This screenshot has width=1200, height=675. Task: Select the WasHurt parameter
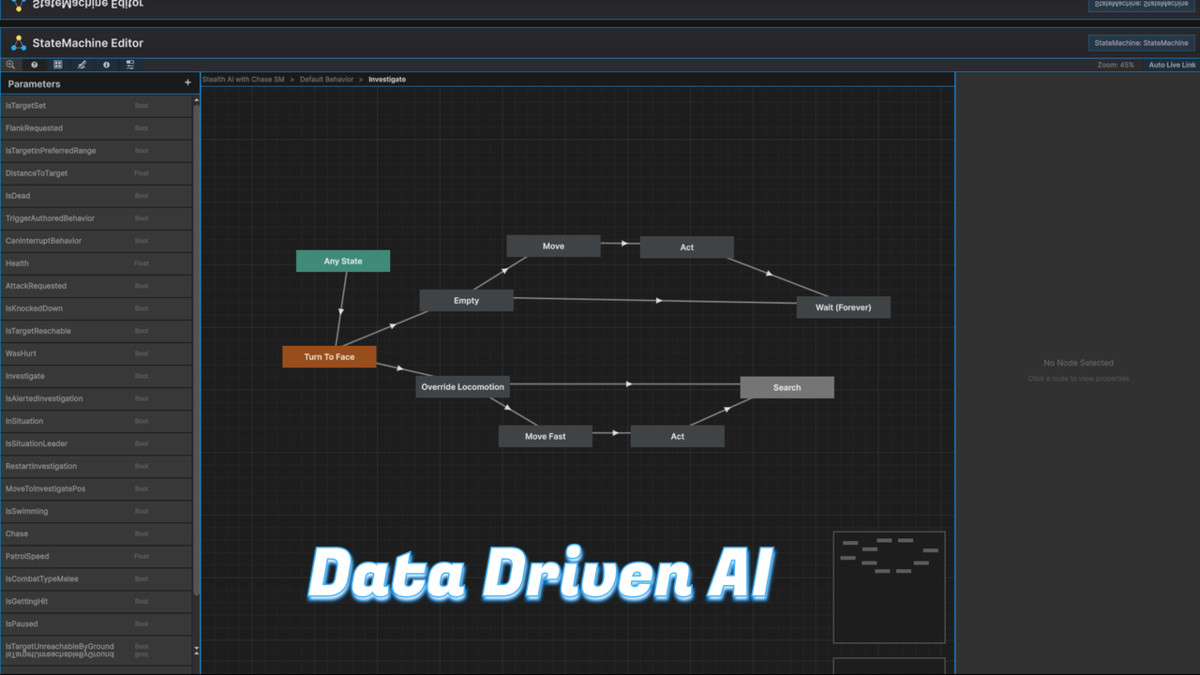pyautogui.click(x=96, y=353)
